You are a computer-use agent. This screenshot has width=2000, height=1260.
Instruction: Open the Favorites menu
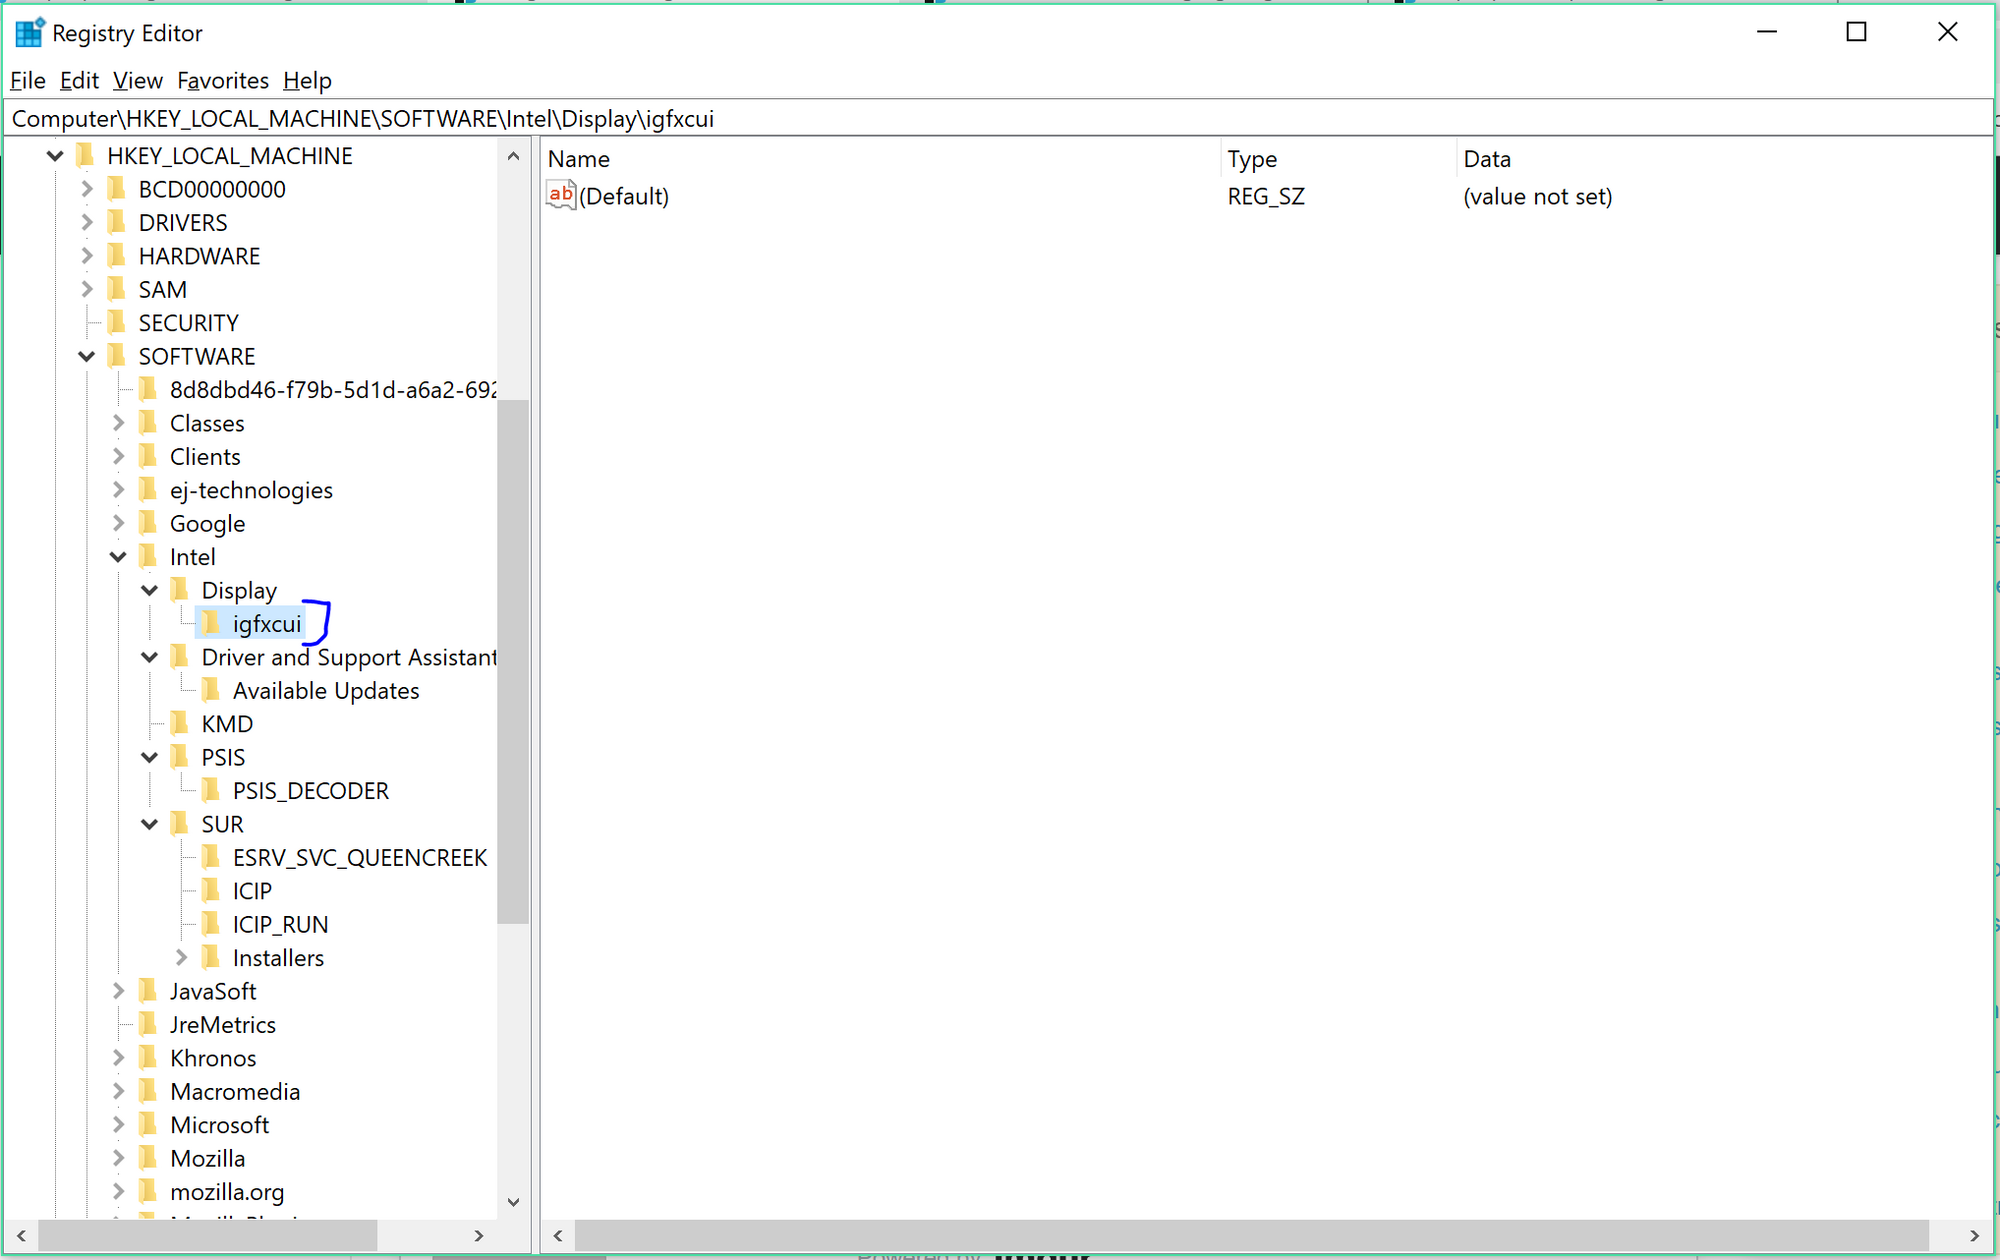click(223, 80)
